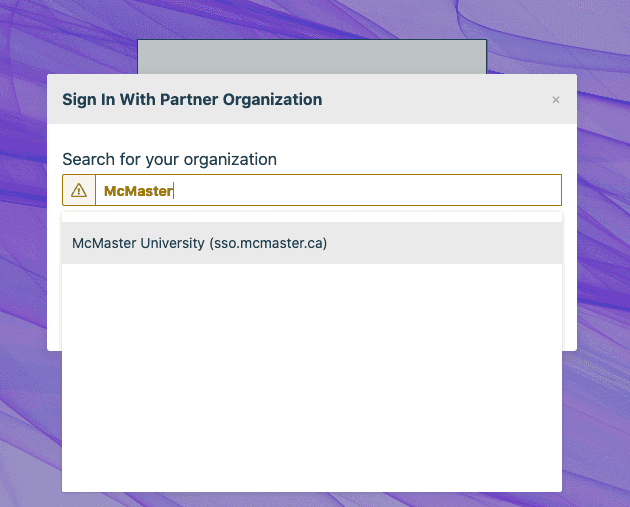The image size is (630, 507).
Task: Dismiss the modal using the × icon
Action: (556, 100)
